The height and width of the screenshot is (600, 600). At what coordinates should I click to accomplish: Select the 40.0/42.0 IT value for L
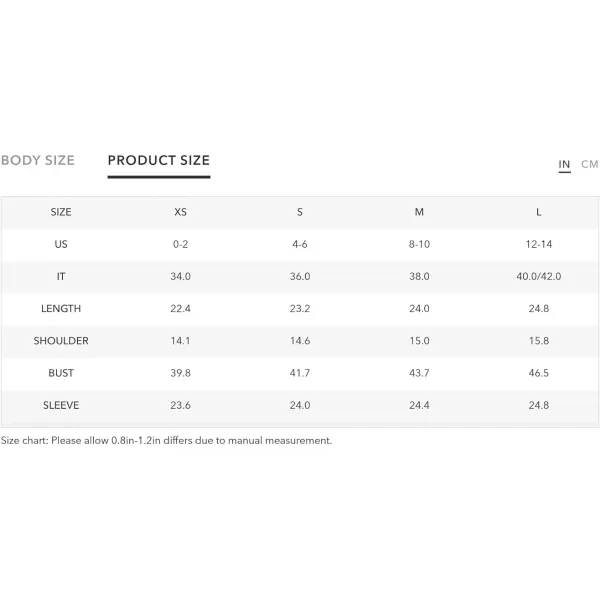tap(538, 276)
